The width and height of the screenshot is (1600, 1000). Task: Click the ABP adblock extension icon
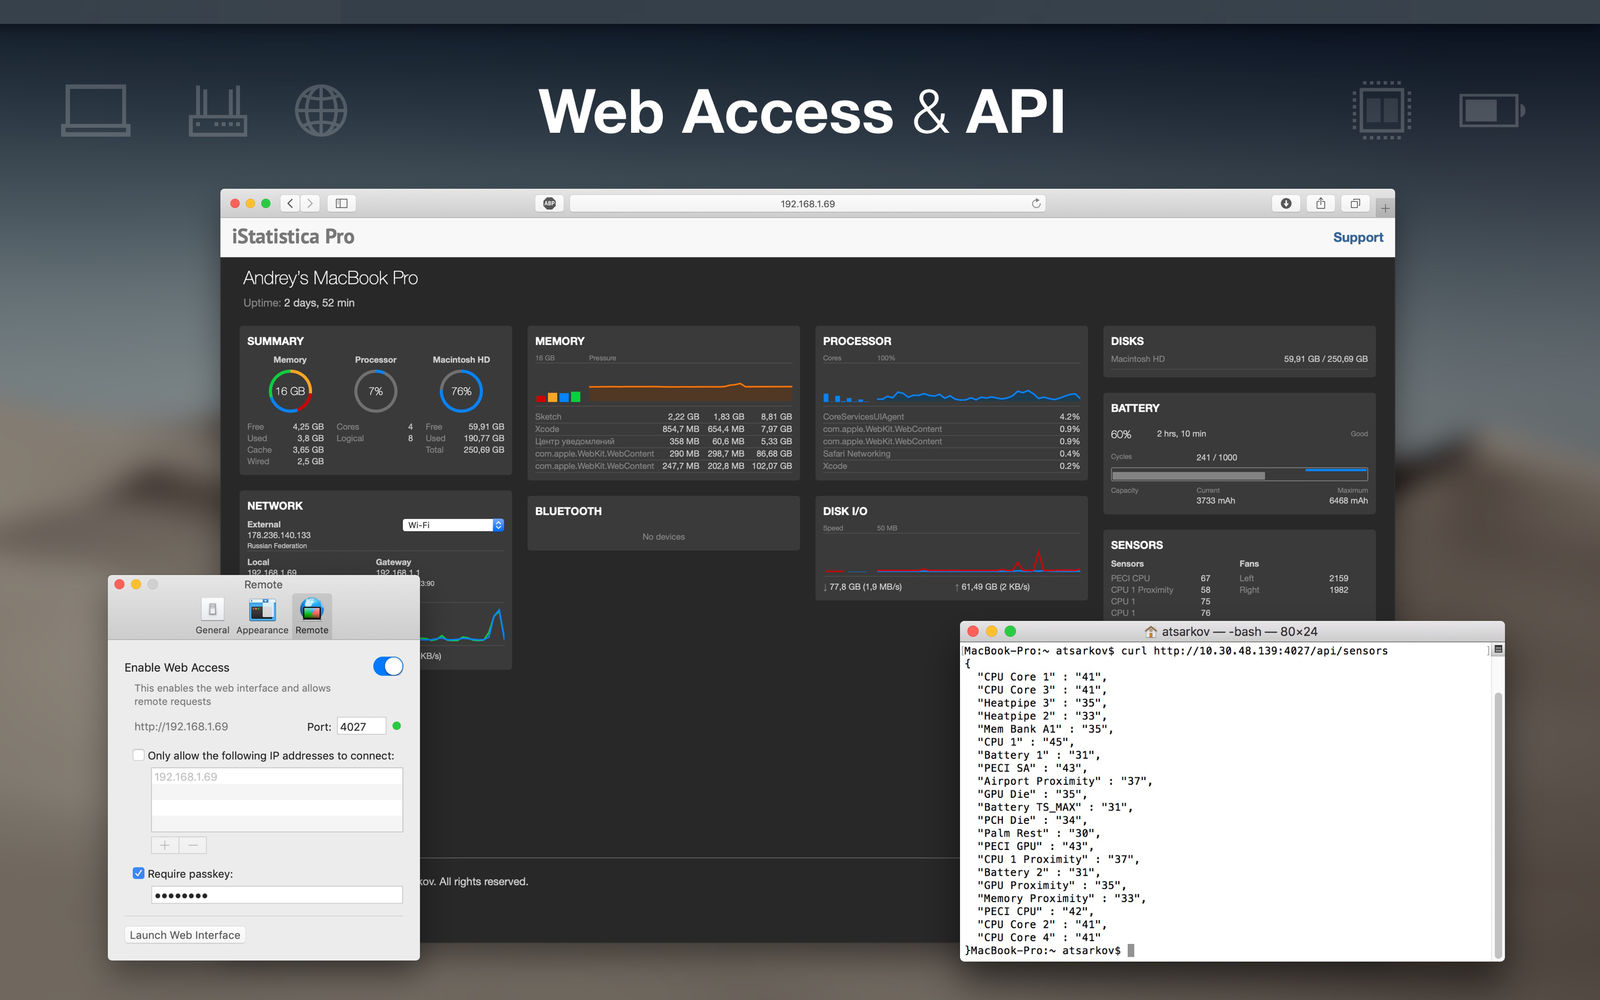[x=549, y=203]
